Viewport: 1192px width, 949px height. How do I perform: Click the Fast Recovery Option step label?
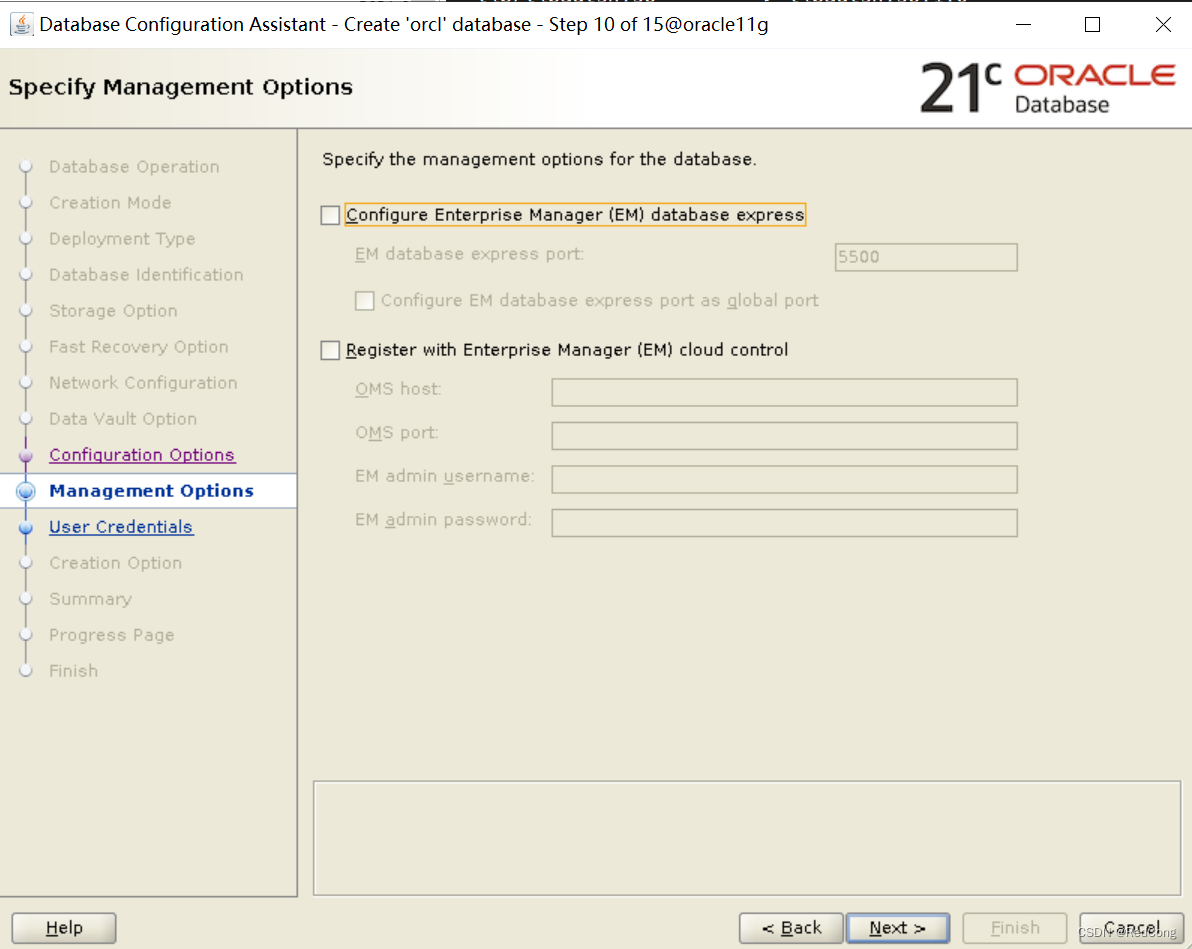click(x=138, y=347)
